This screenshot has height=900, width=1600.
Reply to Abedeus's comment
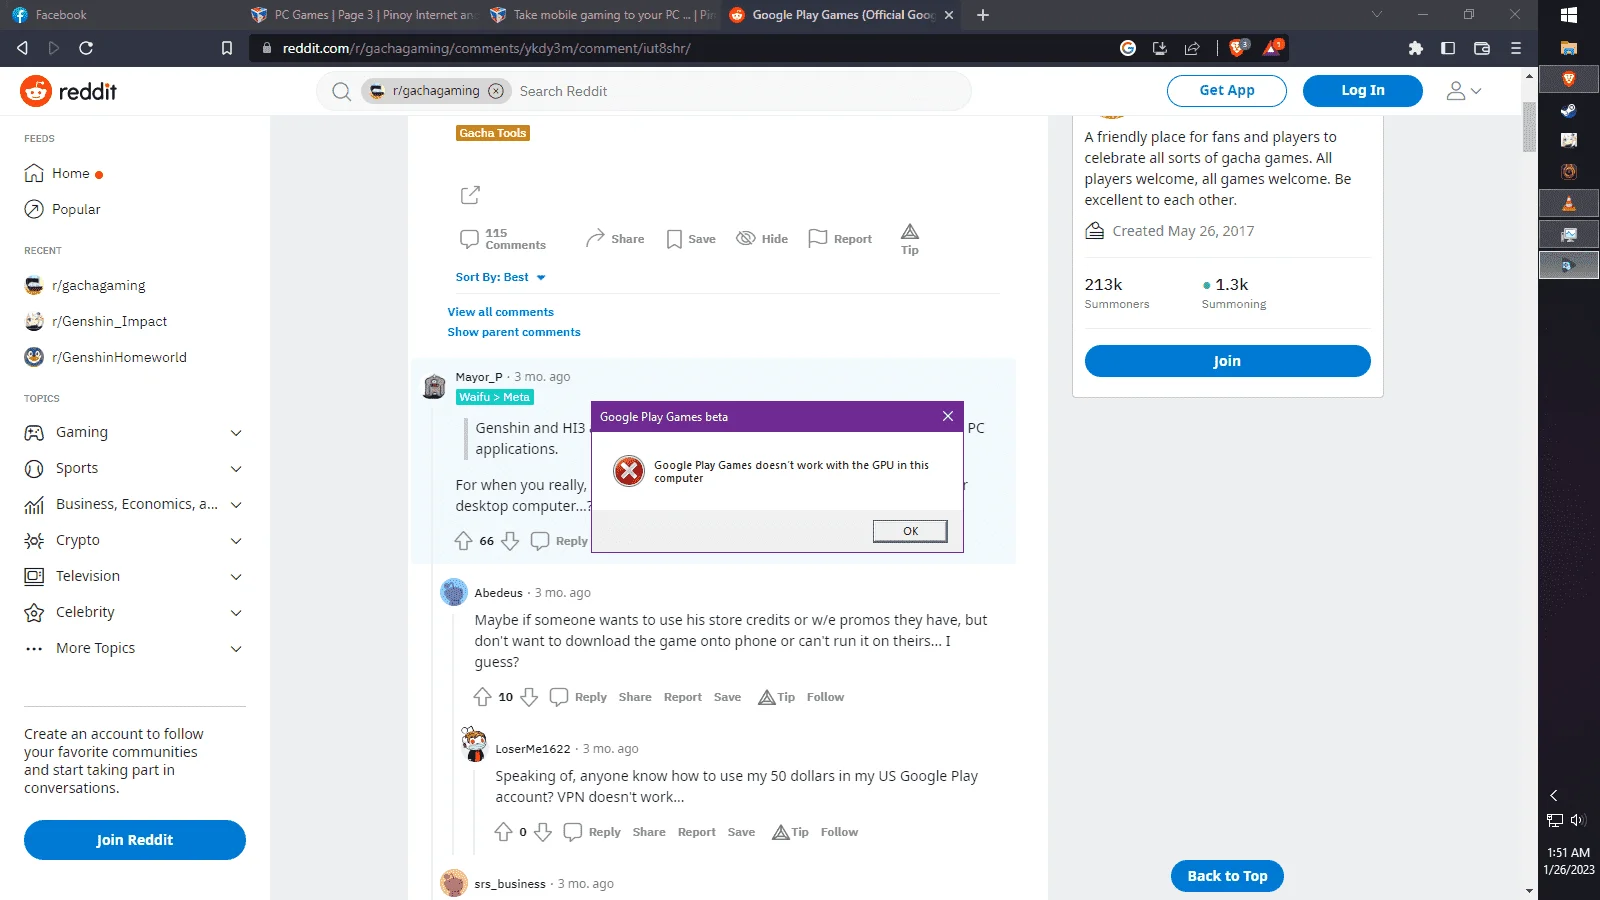578,697
